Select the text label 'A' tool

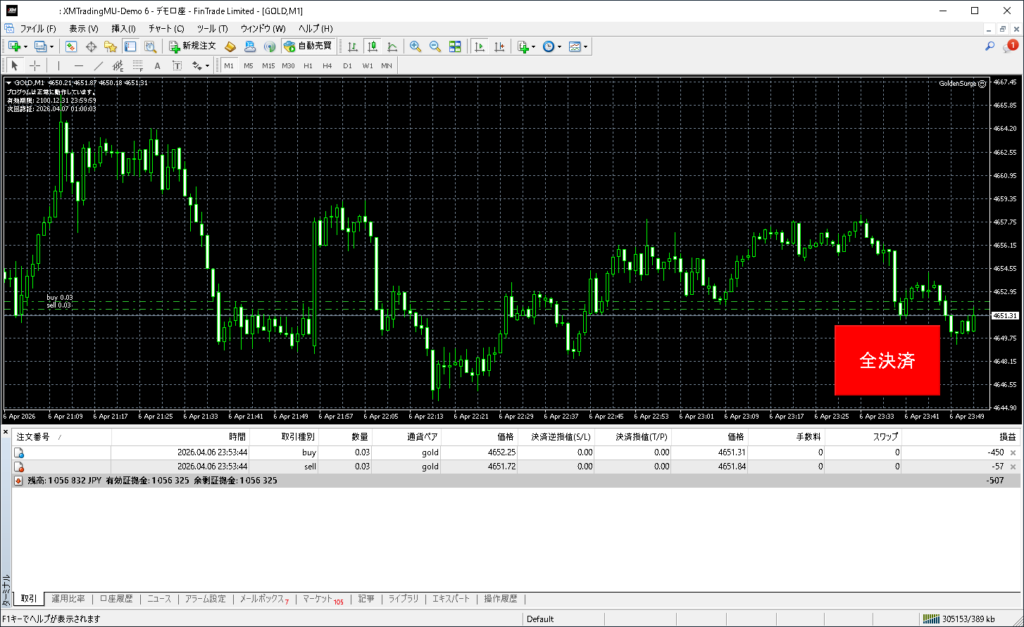157,65
